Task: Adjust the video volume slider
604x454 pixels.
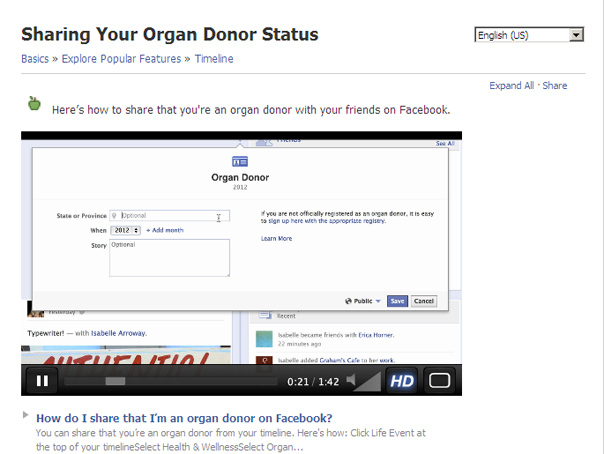Action: click(x=367, y=381)
